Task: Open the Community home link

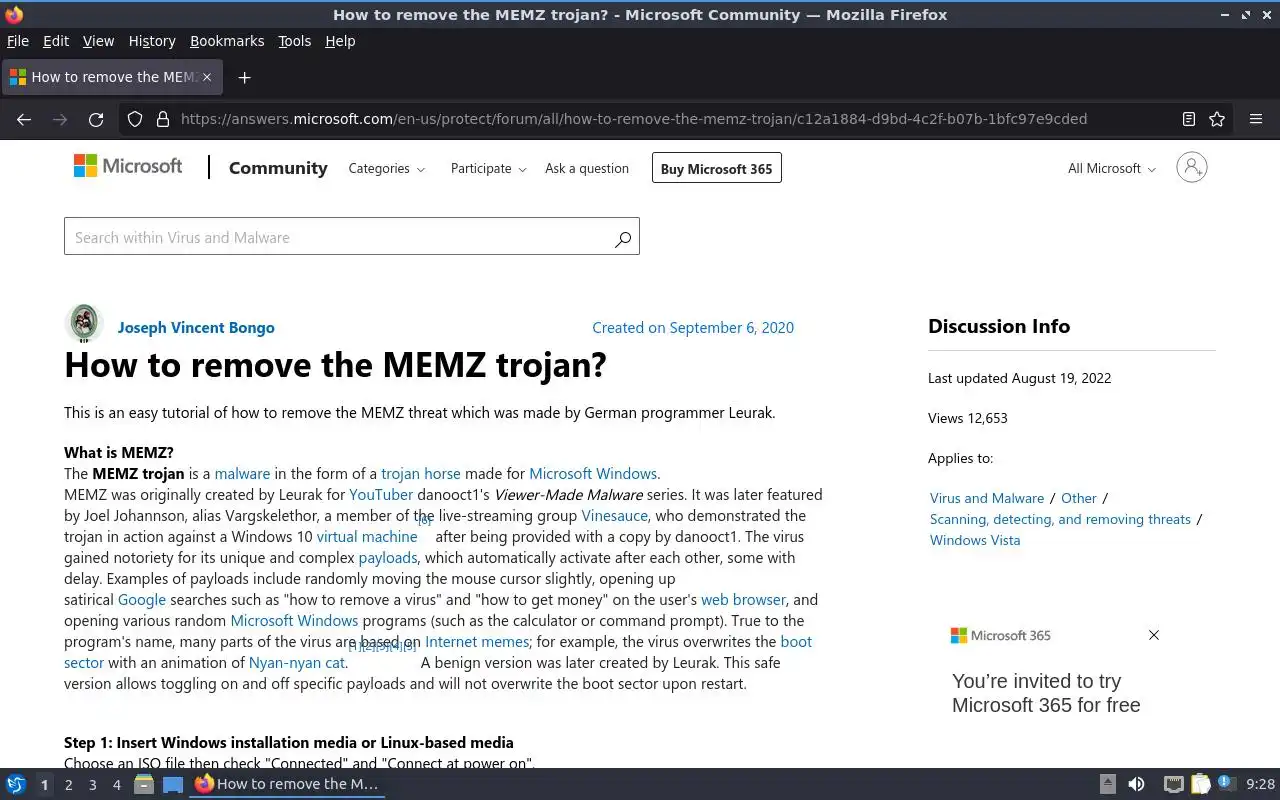Action: [278, 168]
